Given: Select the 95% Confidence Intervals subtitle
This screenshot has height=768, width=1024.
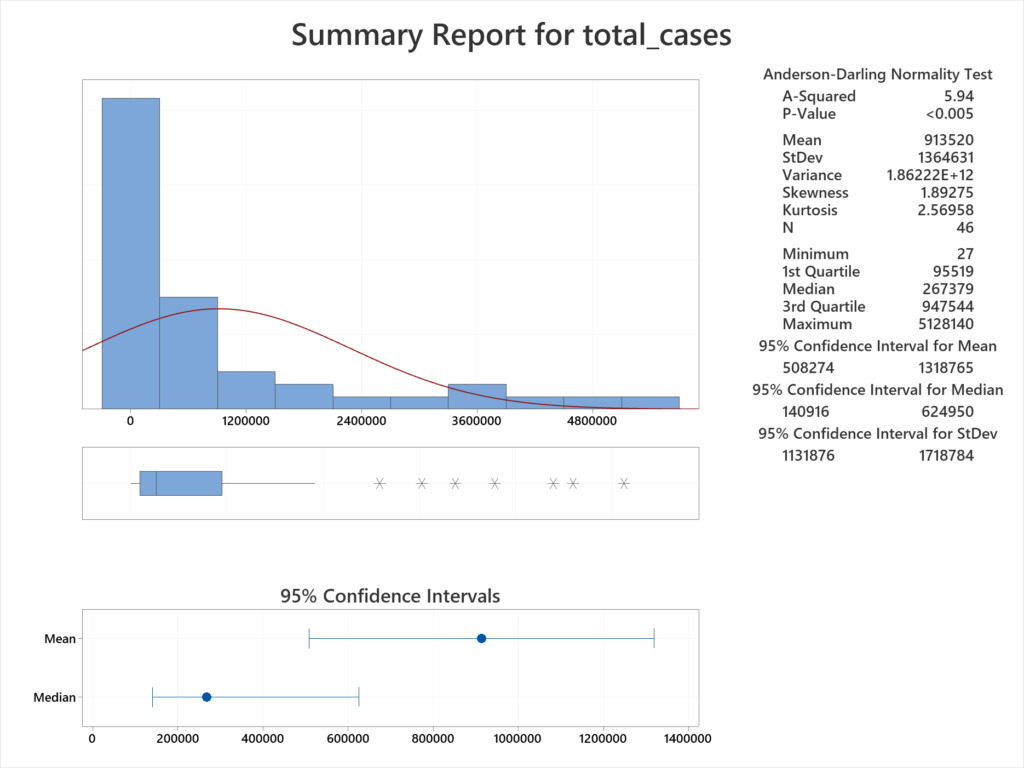Looking at the screenshot, I should [390, 596].
